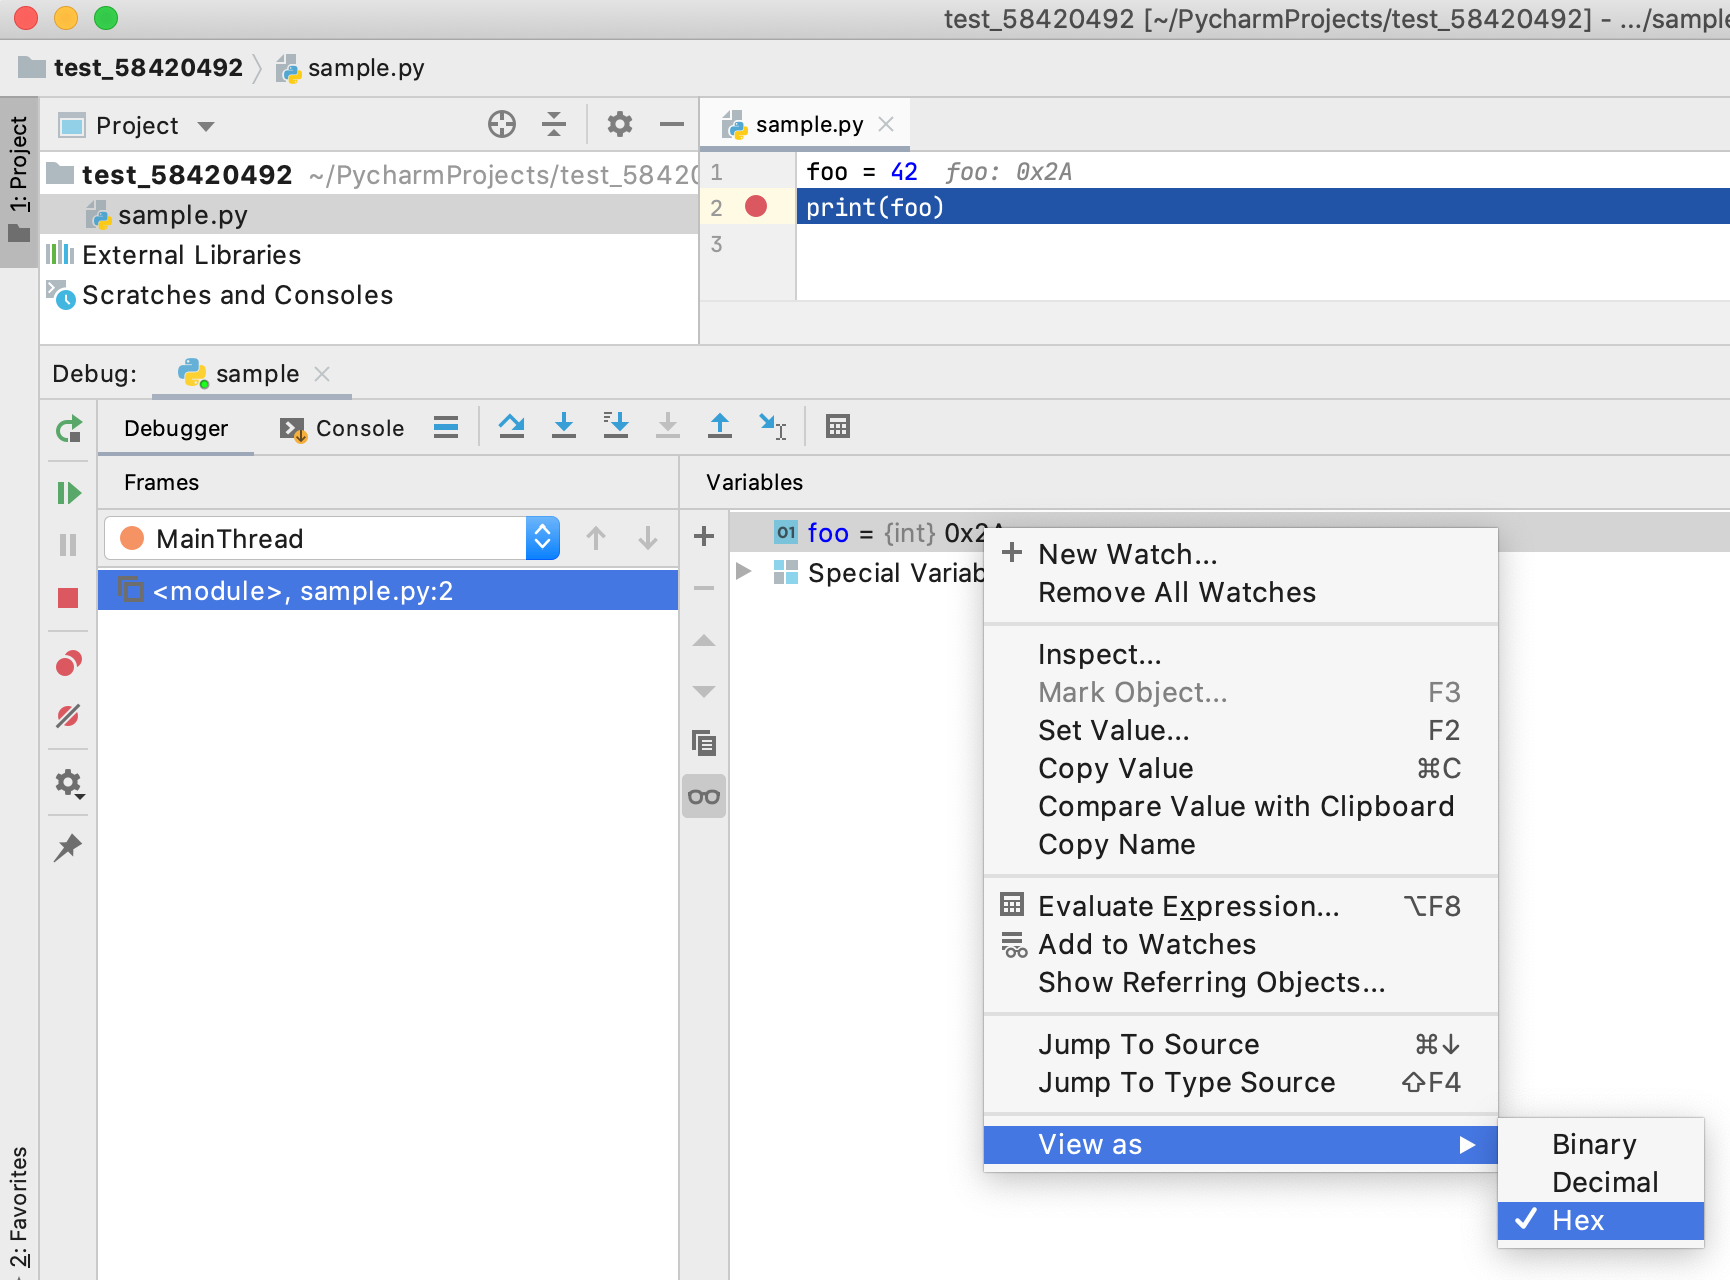This screenshot has height=1280, width=1730.
Task: Click previous frame up arrow
Action: pyautogui.click(x=596, y=538)
